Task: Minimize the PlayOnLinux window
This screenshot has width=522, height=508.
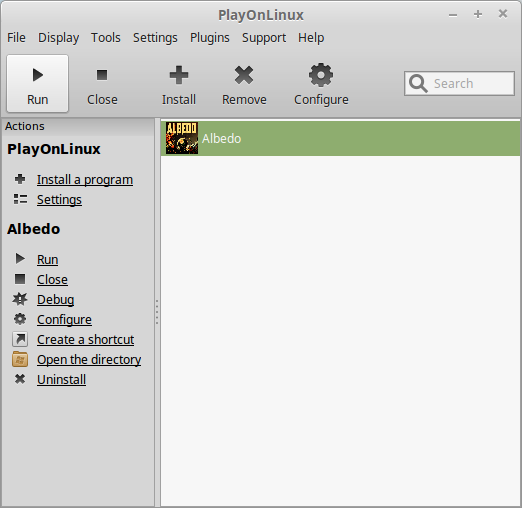Action: [453, 15]
